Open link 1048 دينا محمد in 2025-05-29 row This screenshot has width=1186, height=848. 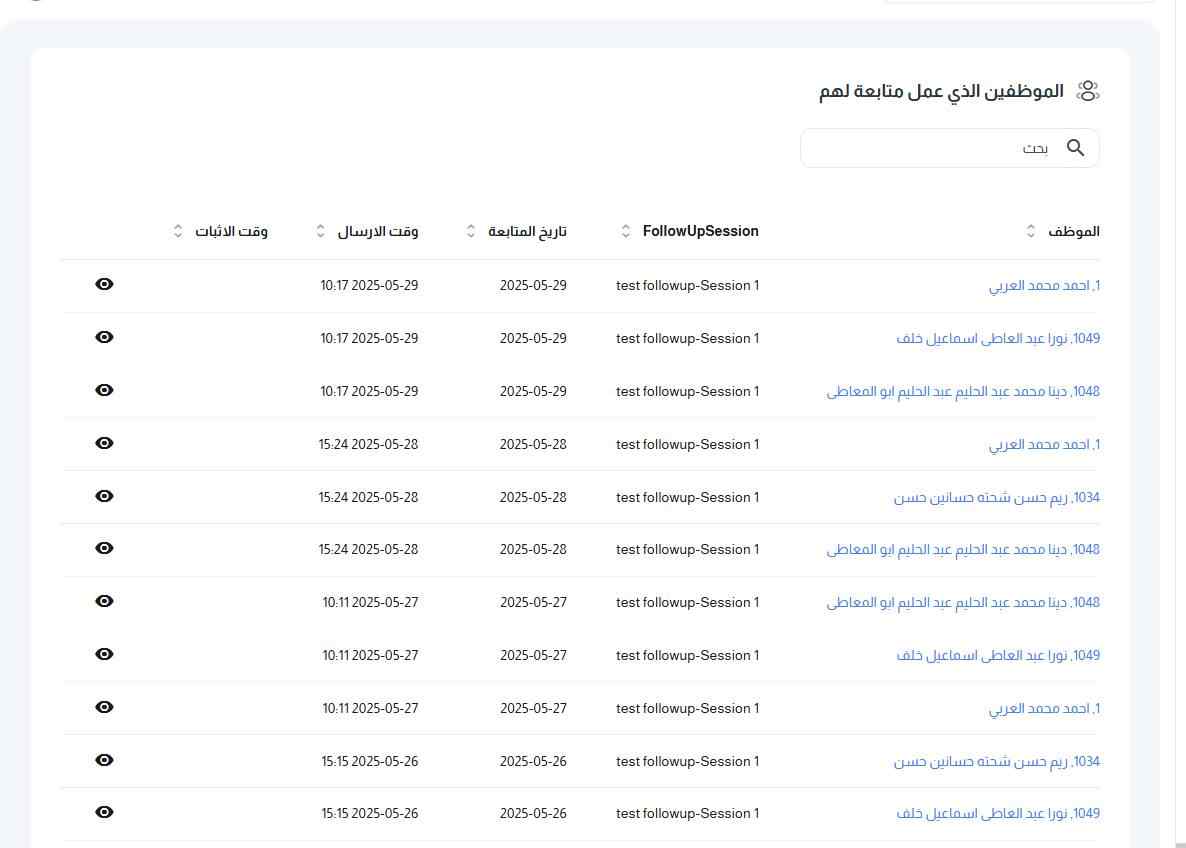click(963, 392)
